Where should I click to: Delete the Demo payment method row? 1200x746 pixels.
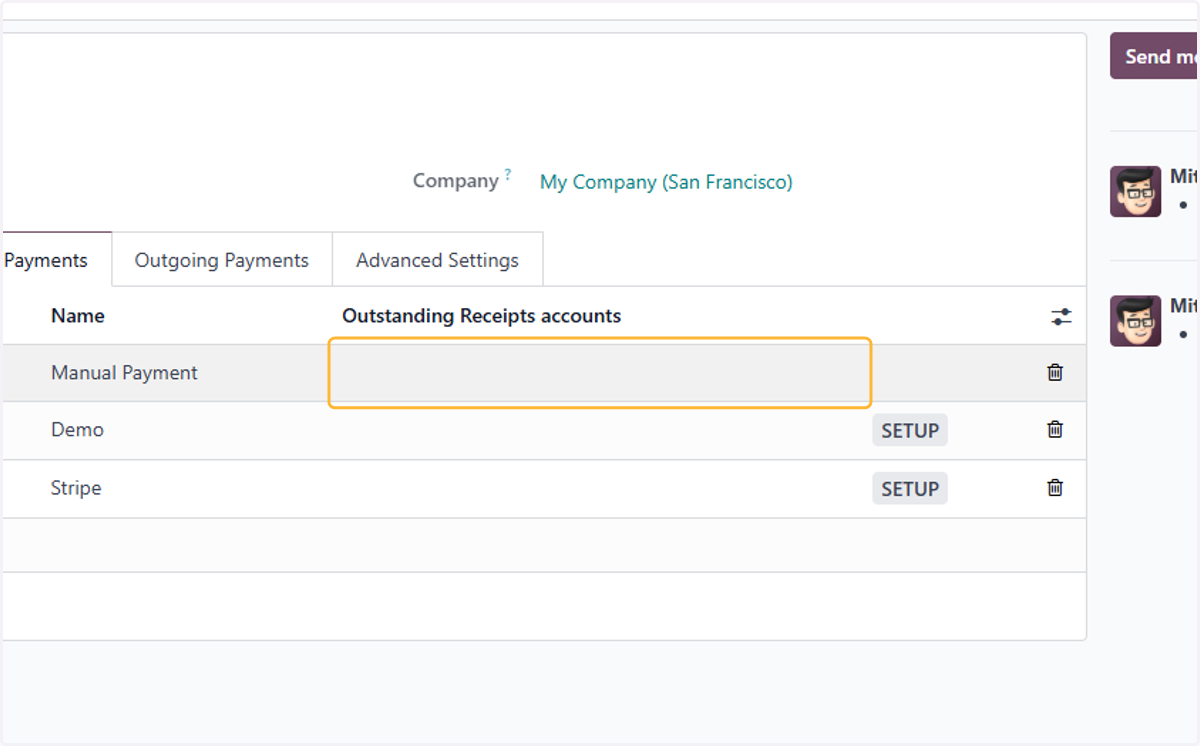point(1055,429)
